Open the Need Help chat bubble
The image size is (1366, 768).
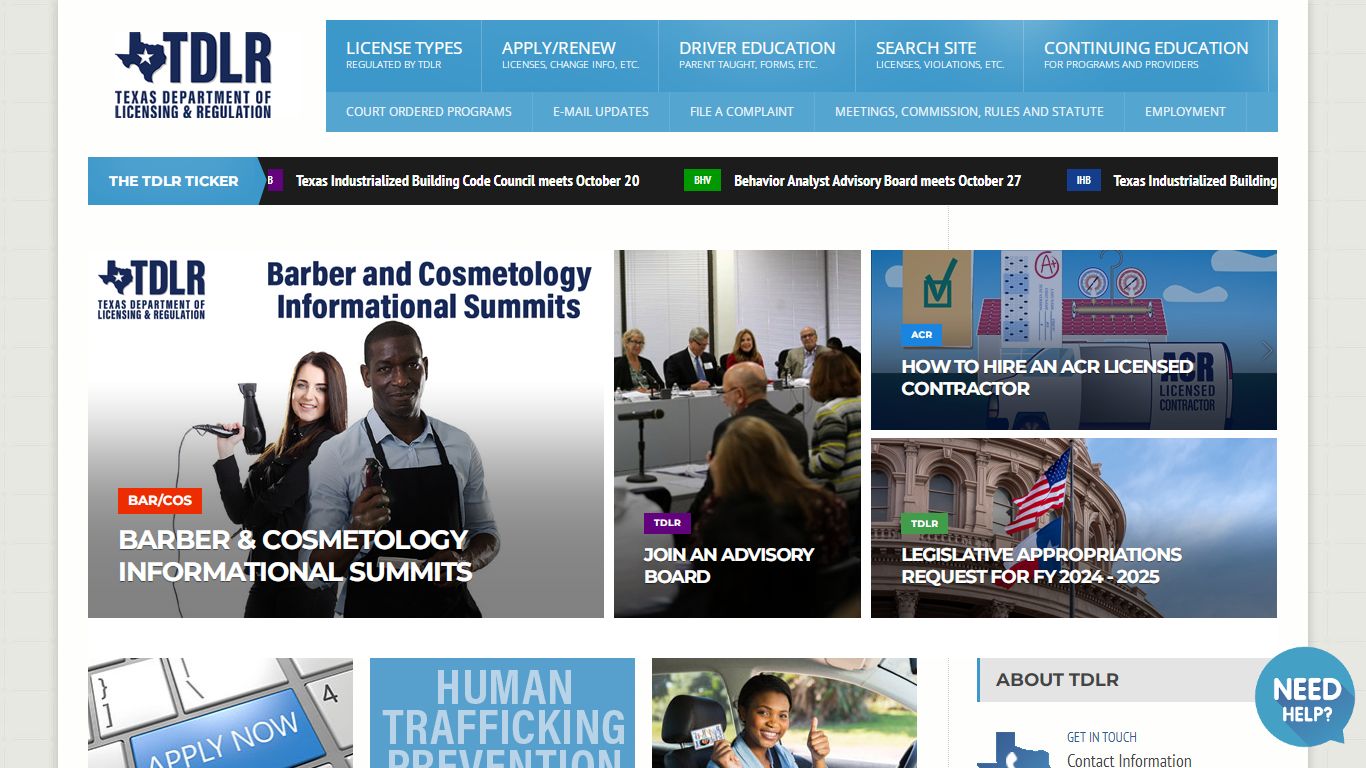1305,698
